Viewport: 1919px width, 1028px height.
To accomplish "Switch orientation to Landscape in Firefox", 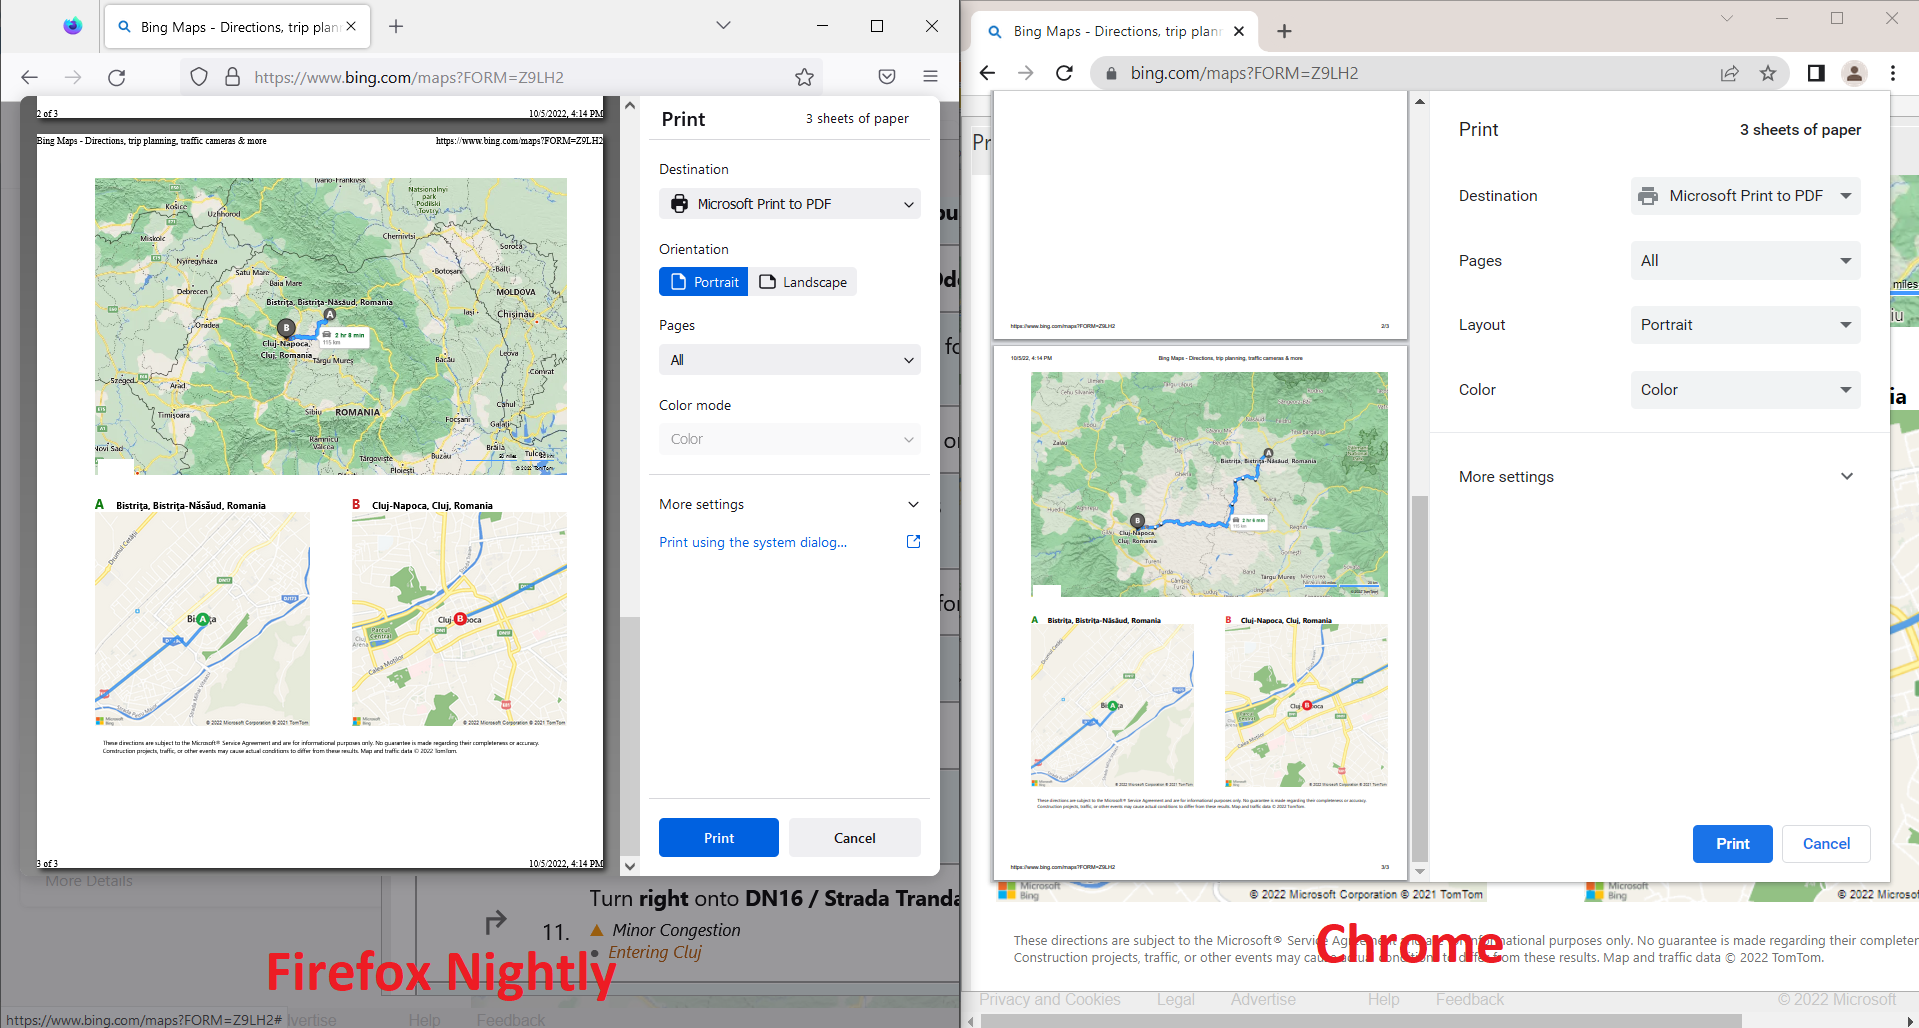I will (803, 281).
